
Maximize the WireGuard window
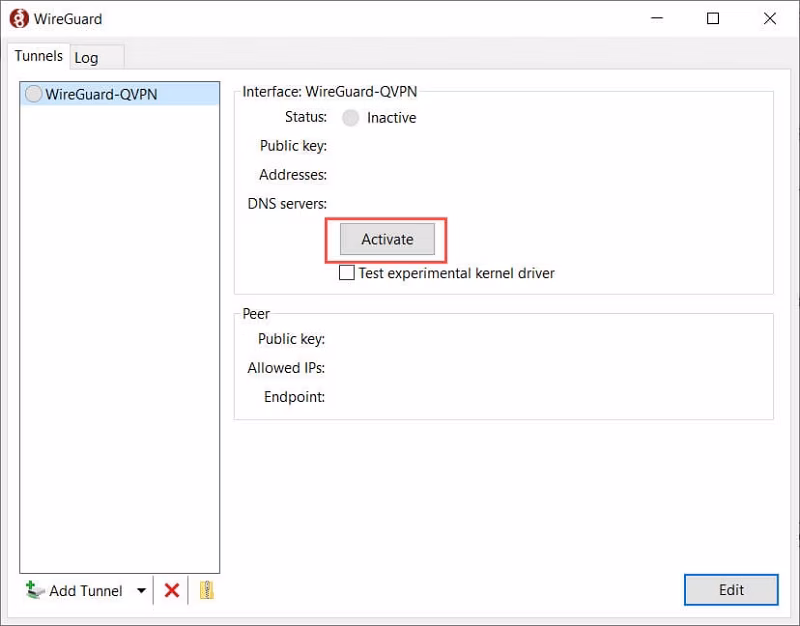click(x=713, y=18)
